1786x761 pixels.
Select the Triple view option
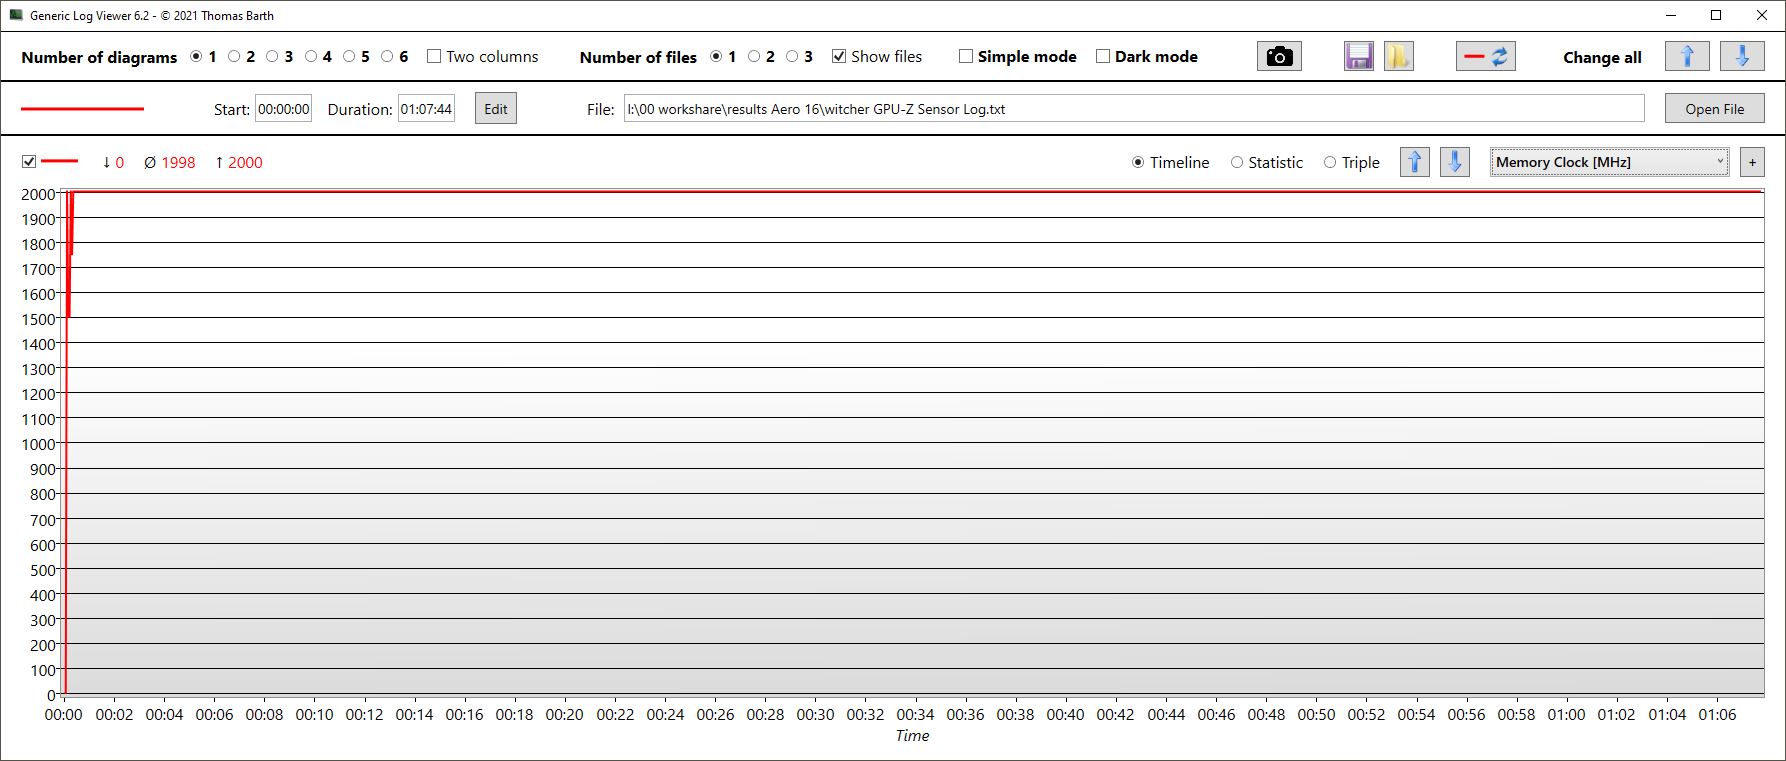(x=1330, y=162)
